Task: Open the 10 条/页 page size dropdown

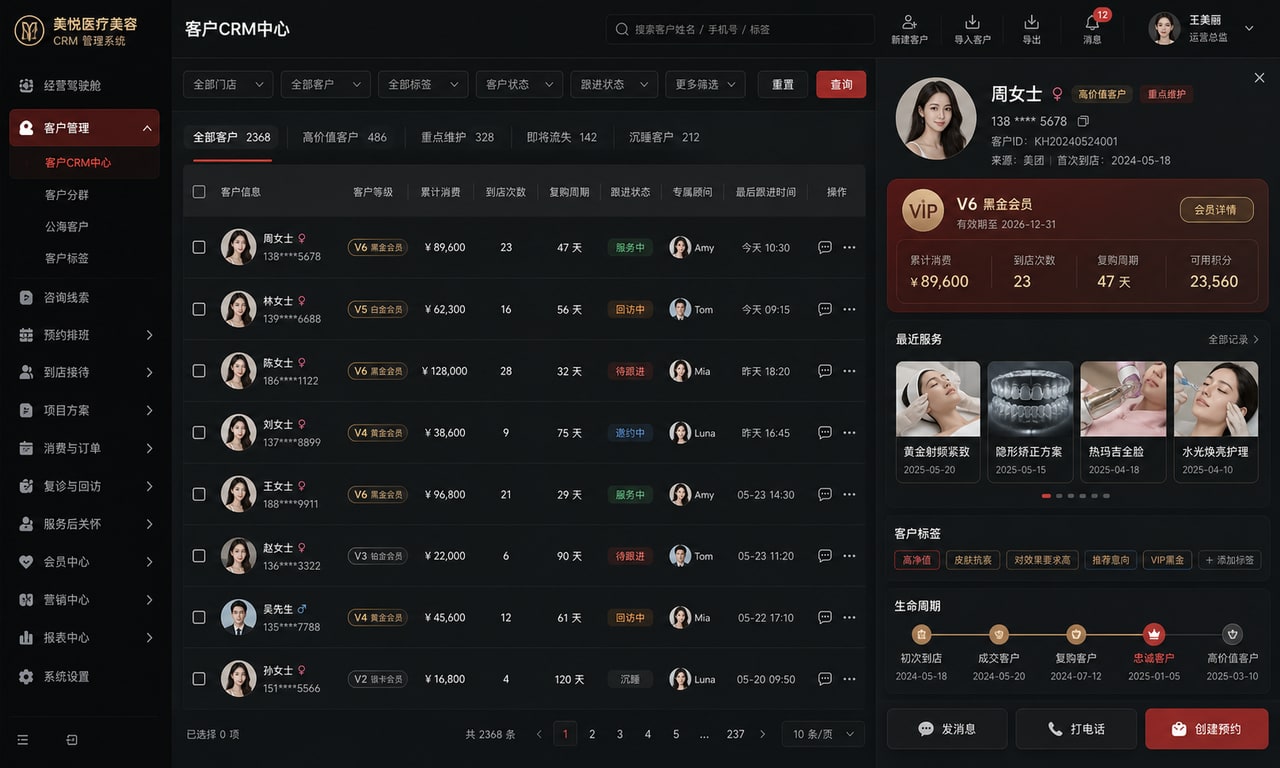Action: (x=823, y=734)
